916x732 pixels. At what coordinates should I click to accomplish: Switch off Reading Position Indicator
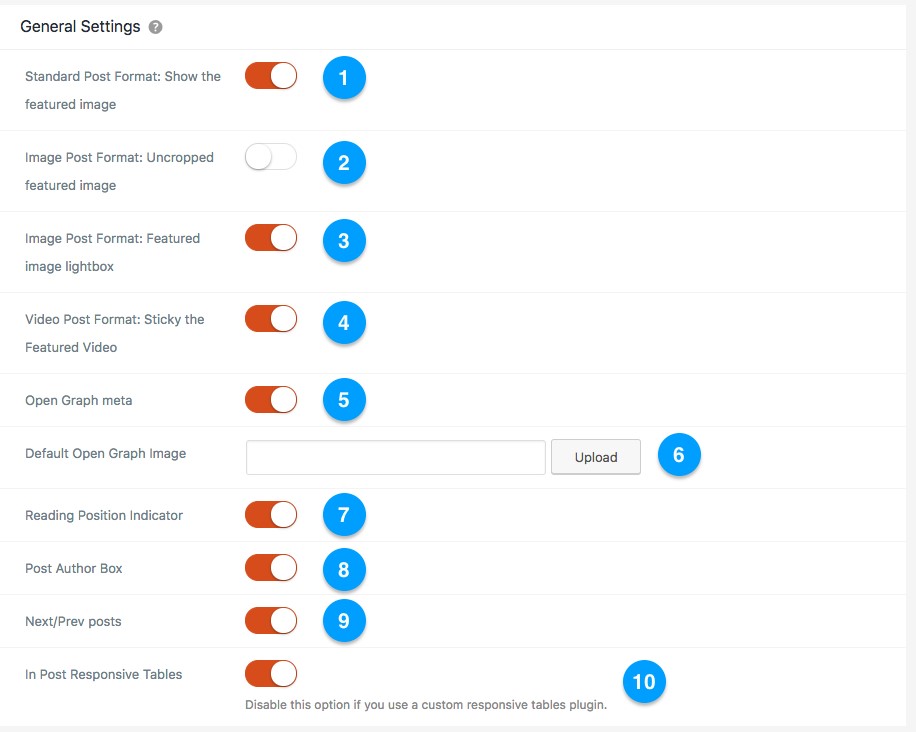271,515
